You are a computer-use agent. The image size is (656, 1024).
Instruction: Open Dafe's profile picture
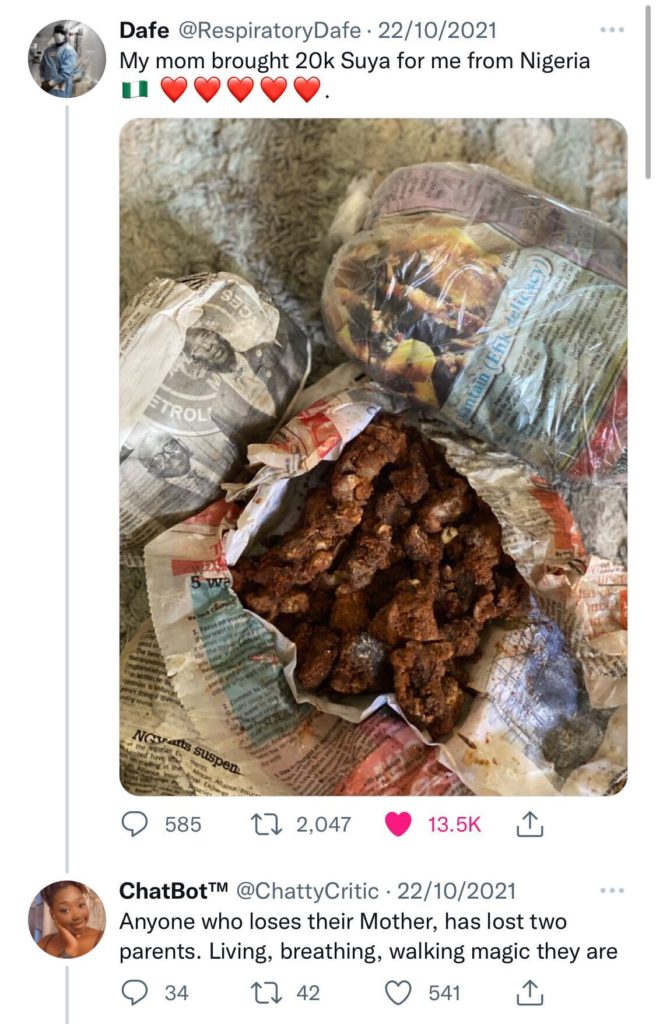[66, 58]
